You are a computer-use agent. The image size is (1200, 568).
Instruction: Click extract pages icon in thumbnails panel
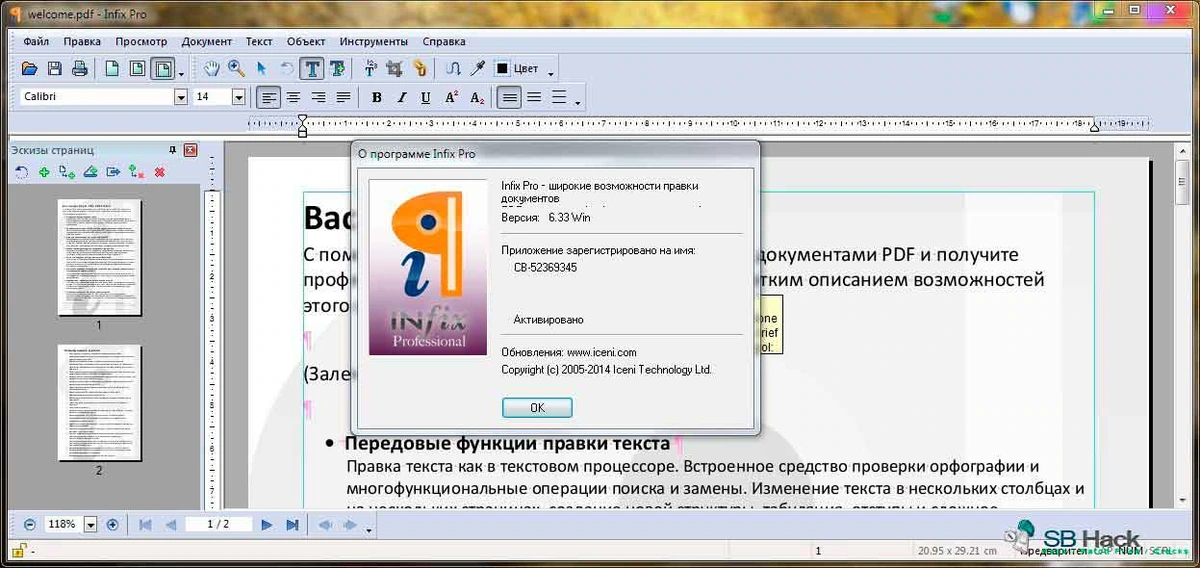click(x=113, y=173)
